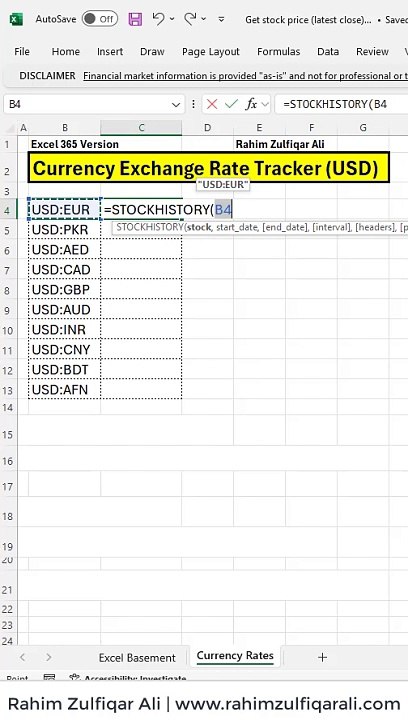The width and height of the screenshot is (408, 720).
Task: Click next sheet navigation arrow
Action: (x=48, y=658)
